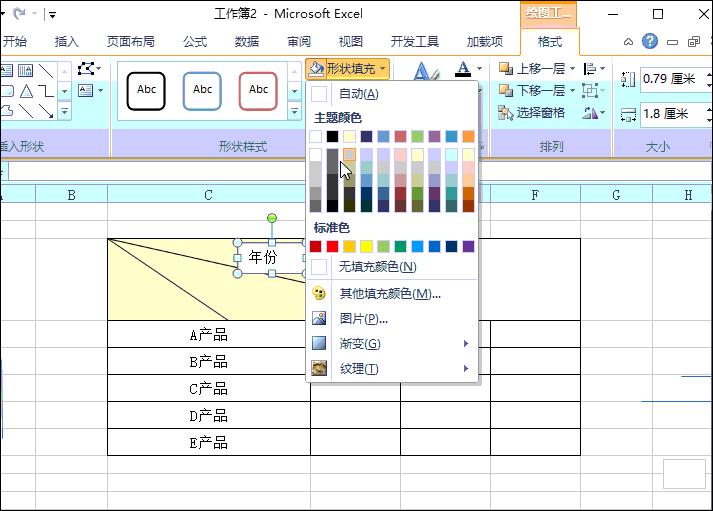The height and width of the screenshot is (511, 713).
Task: Expand the Gradient (渐变) submenu arrow
Action: tap(466, 343)
